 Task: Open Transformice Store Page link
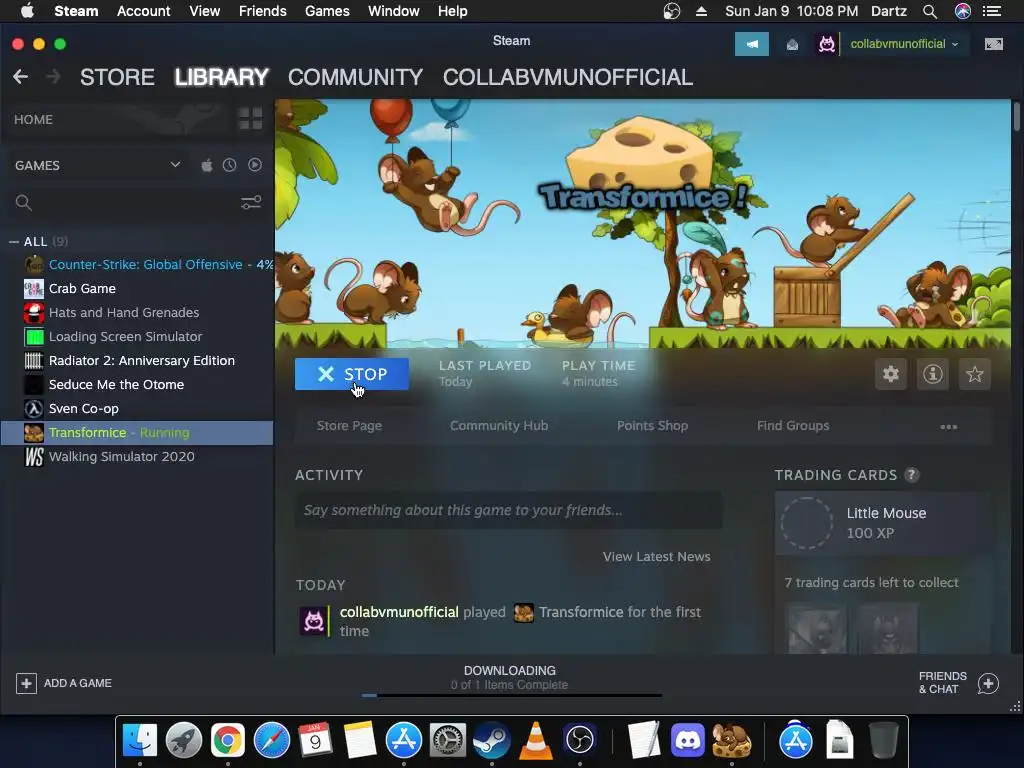click(x=349, y=426)
